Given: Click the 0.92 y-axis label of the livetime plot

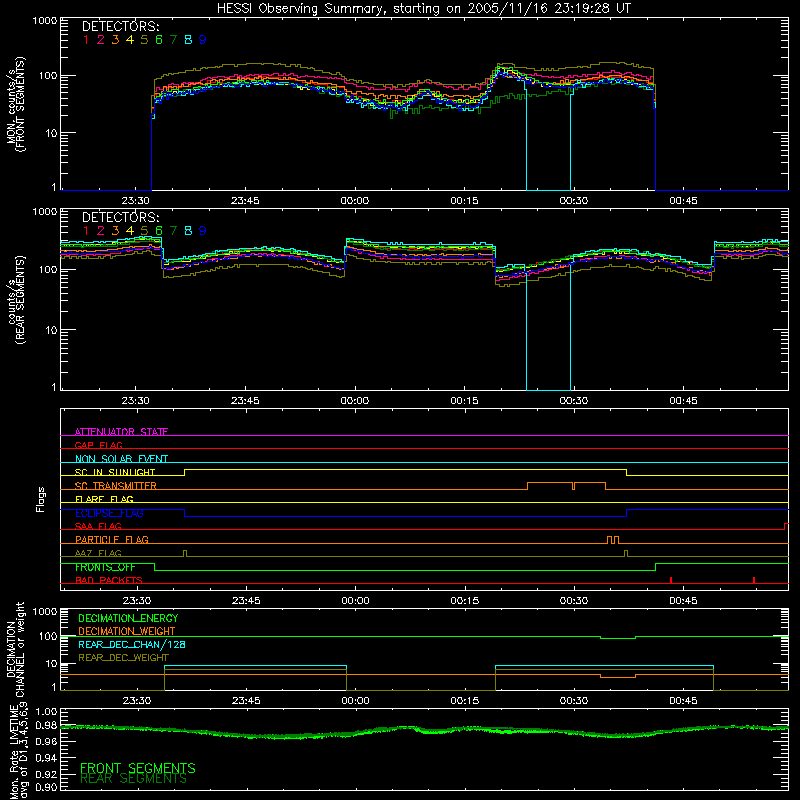Looking at the screenshot, I should (46, 774).
